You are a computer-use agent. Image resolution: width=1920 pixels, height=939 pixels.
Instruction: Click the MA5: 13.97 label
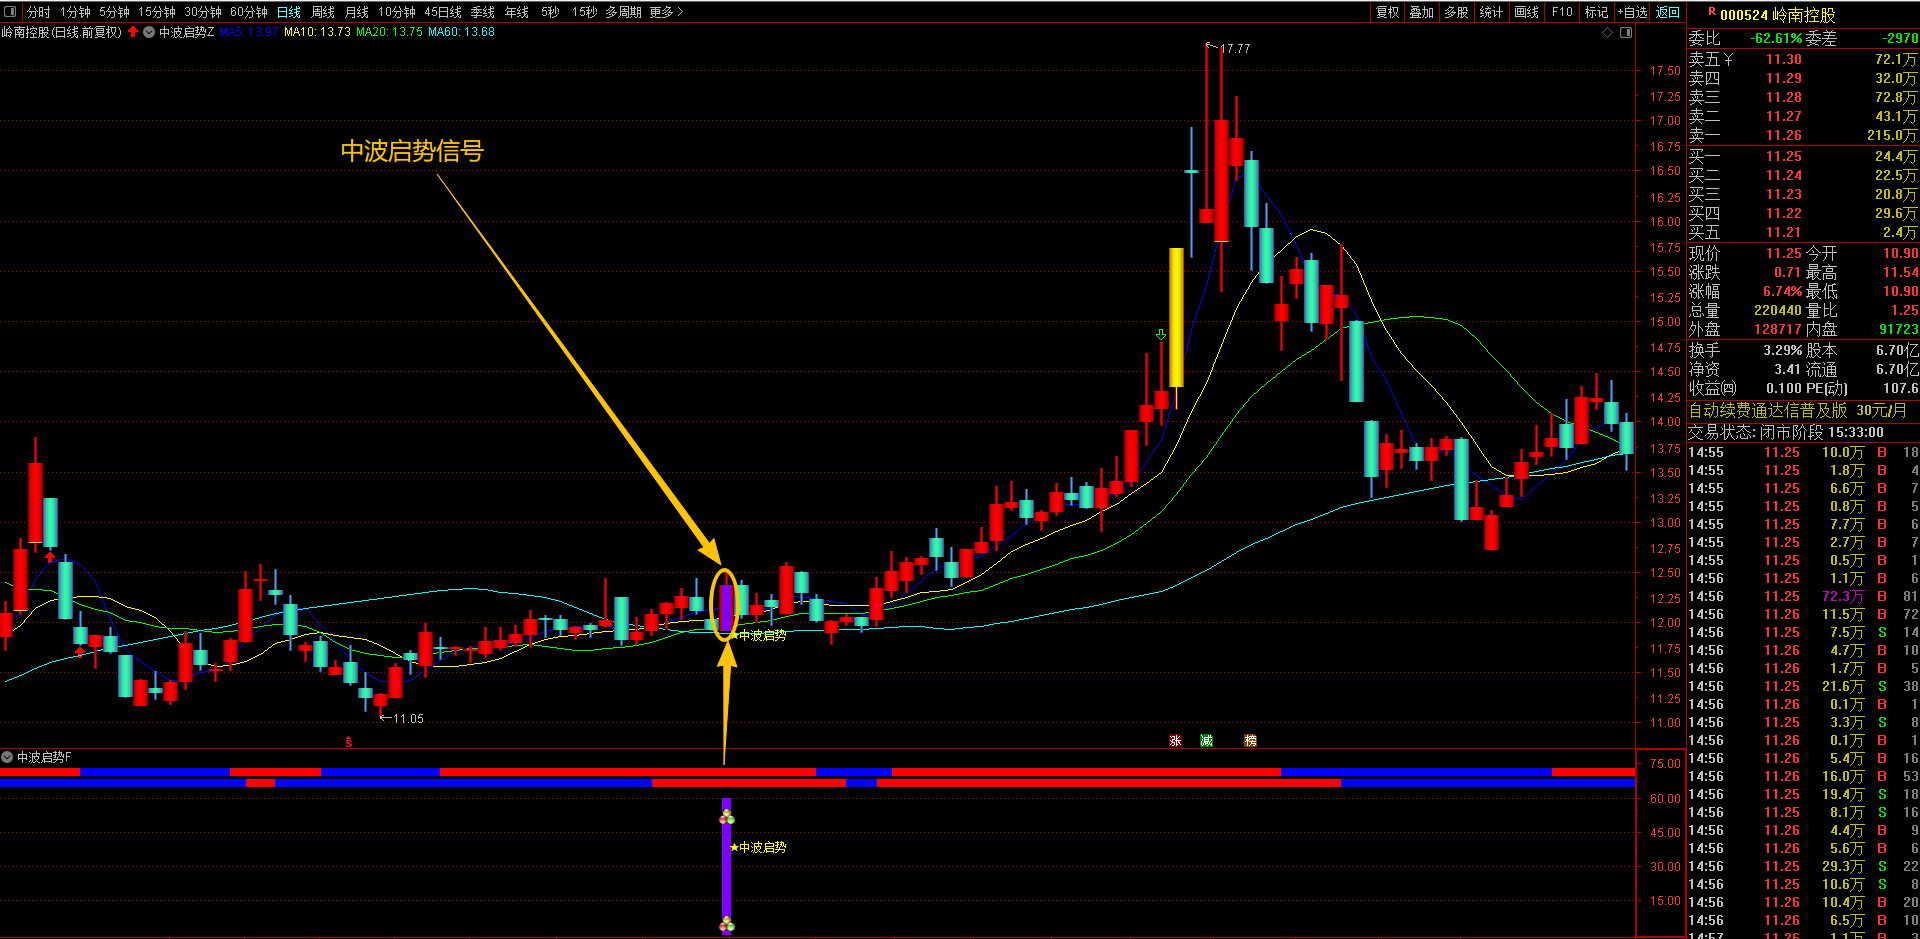pyautogui.click(x=248, y=32)
